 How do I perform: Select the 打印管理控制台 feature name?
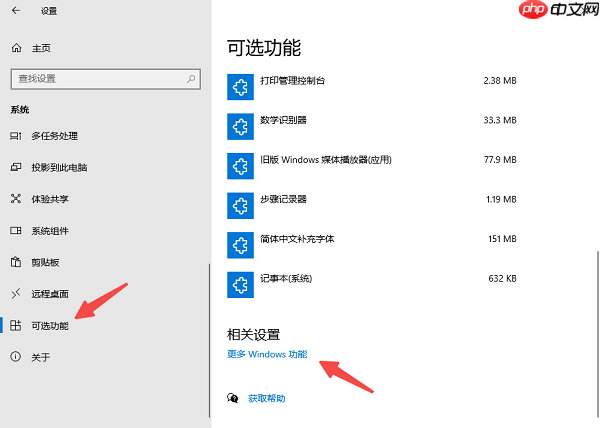pos(293,81)
